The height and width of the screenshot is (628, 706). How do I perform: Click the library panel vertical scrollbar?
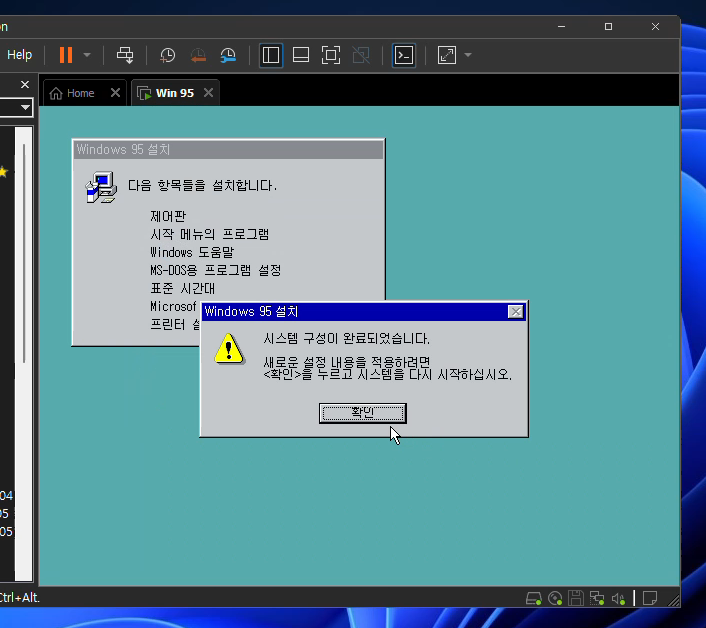(24, 253)
